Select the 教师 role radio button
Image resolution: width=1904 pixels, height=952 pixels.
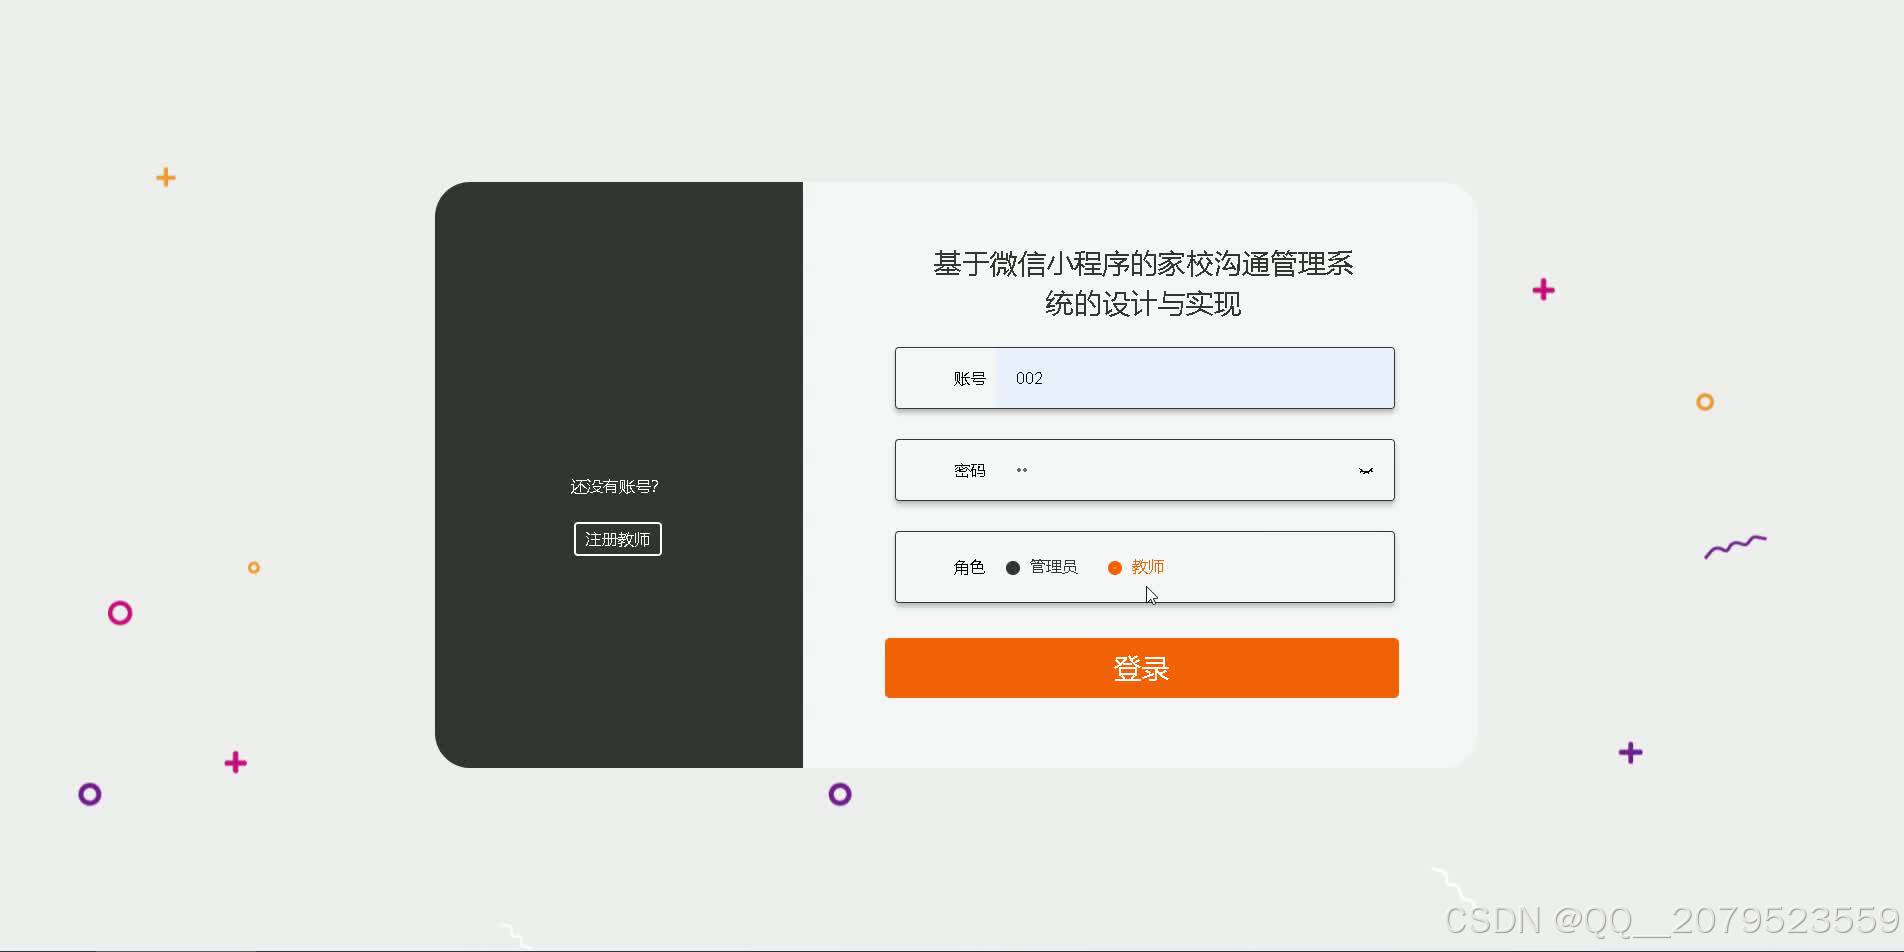(1115, 568)
